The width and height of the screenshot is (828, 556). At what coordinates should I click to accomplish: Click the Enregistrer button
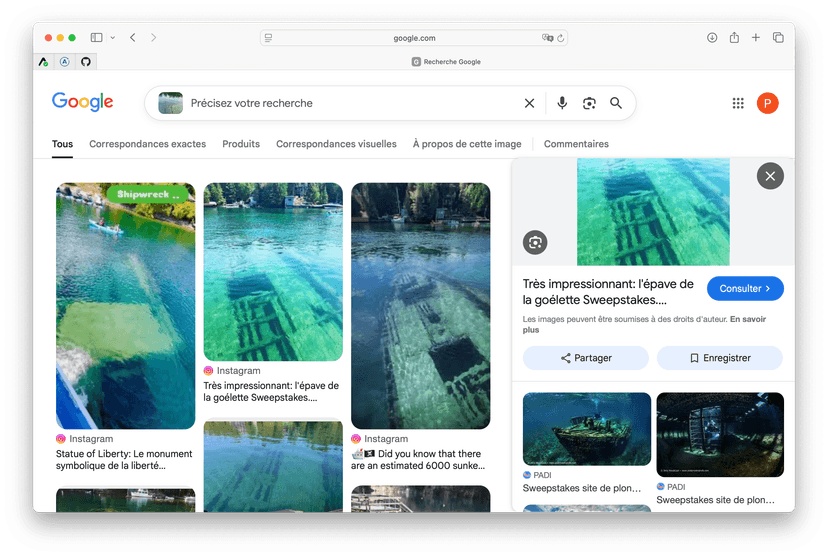719,358
